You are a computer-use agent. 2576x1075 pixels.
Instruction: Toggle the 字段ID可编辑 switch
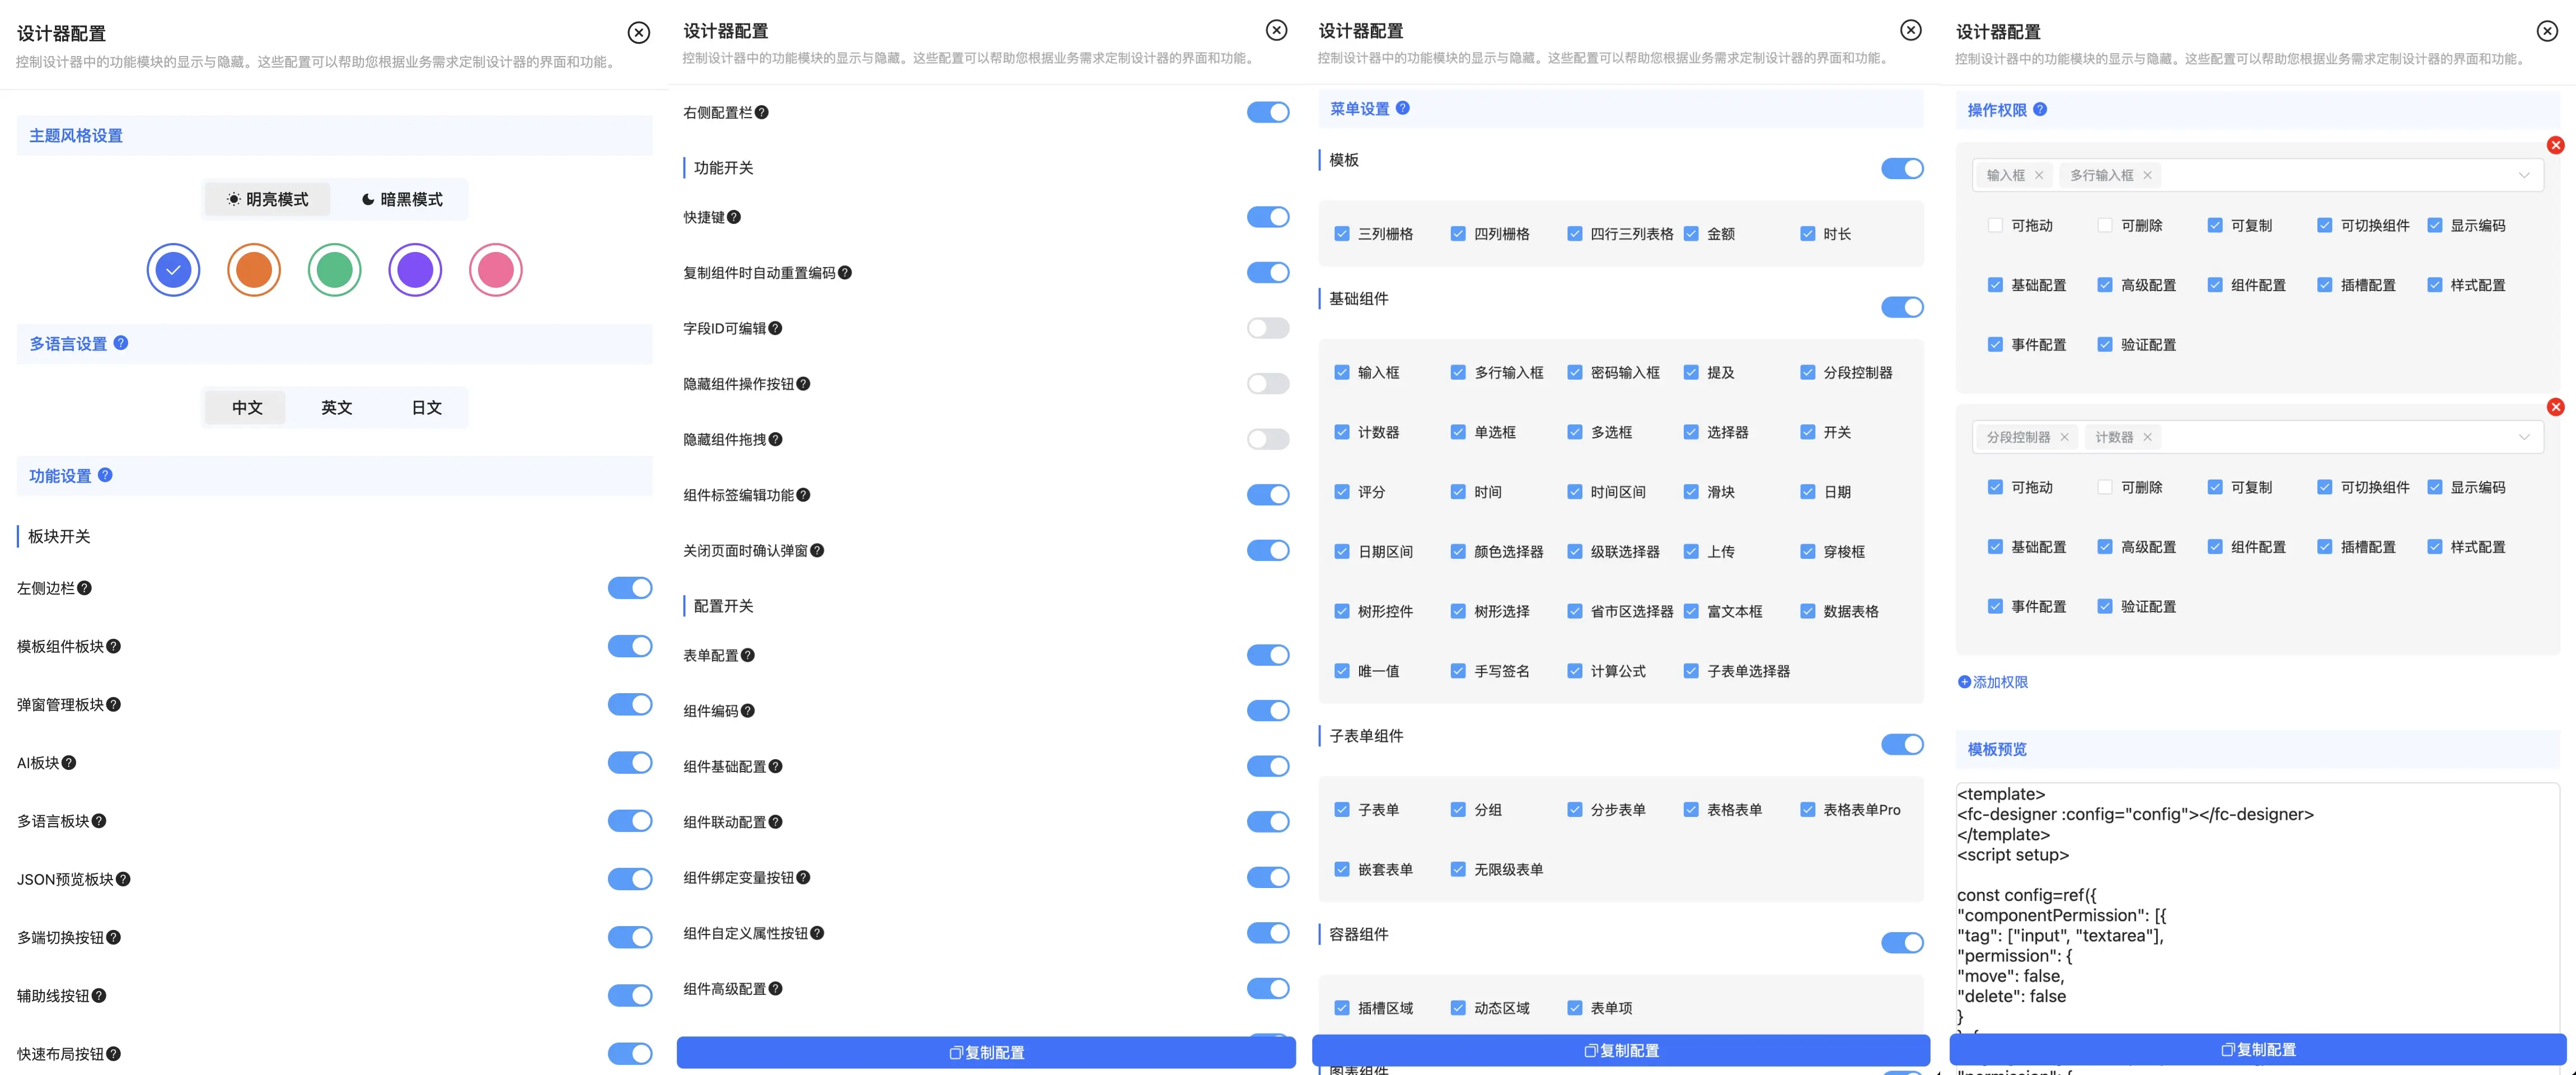pos(1267,328)
